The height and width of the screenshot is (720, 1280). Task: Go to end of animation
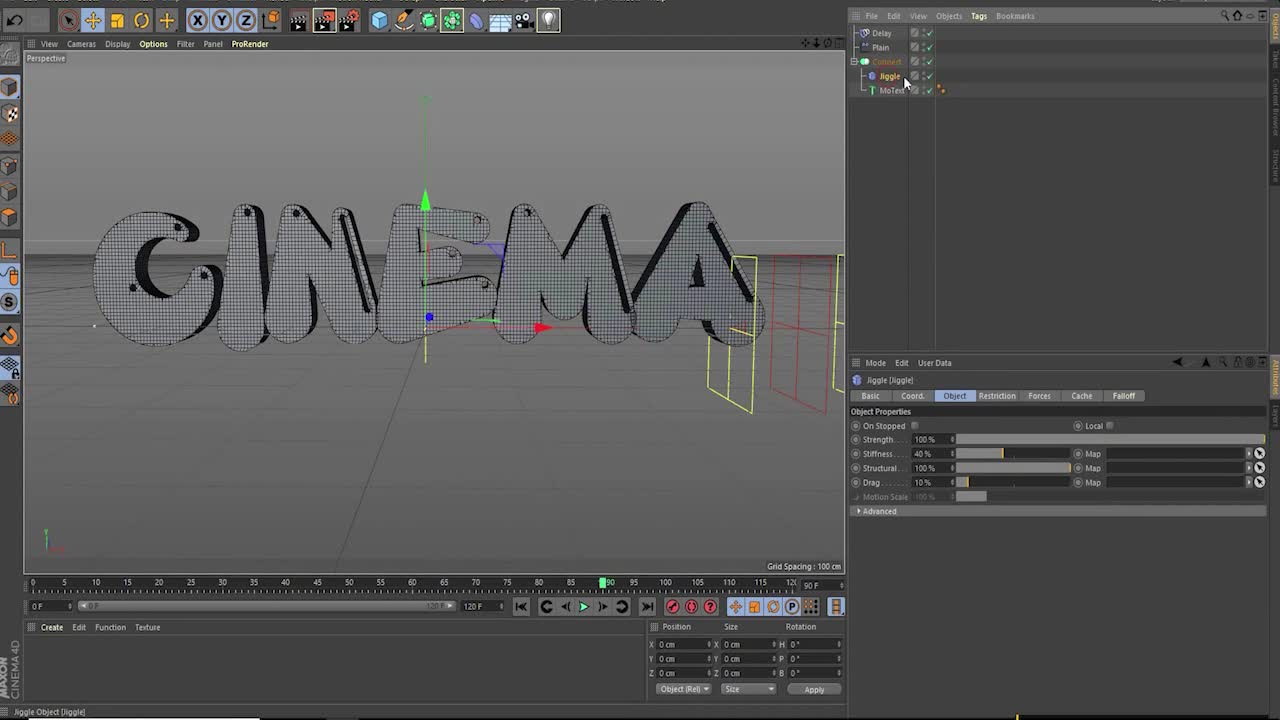(647, 607)
